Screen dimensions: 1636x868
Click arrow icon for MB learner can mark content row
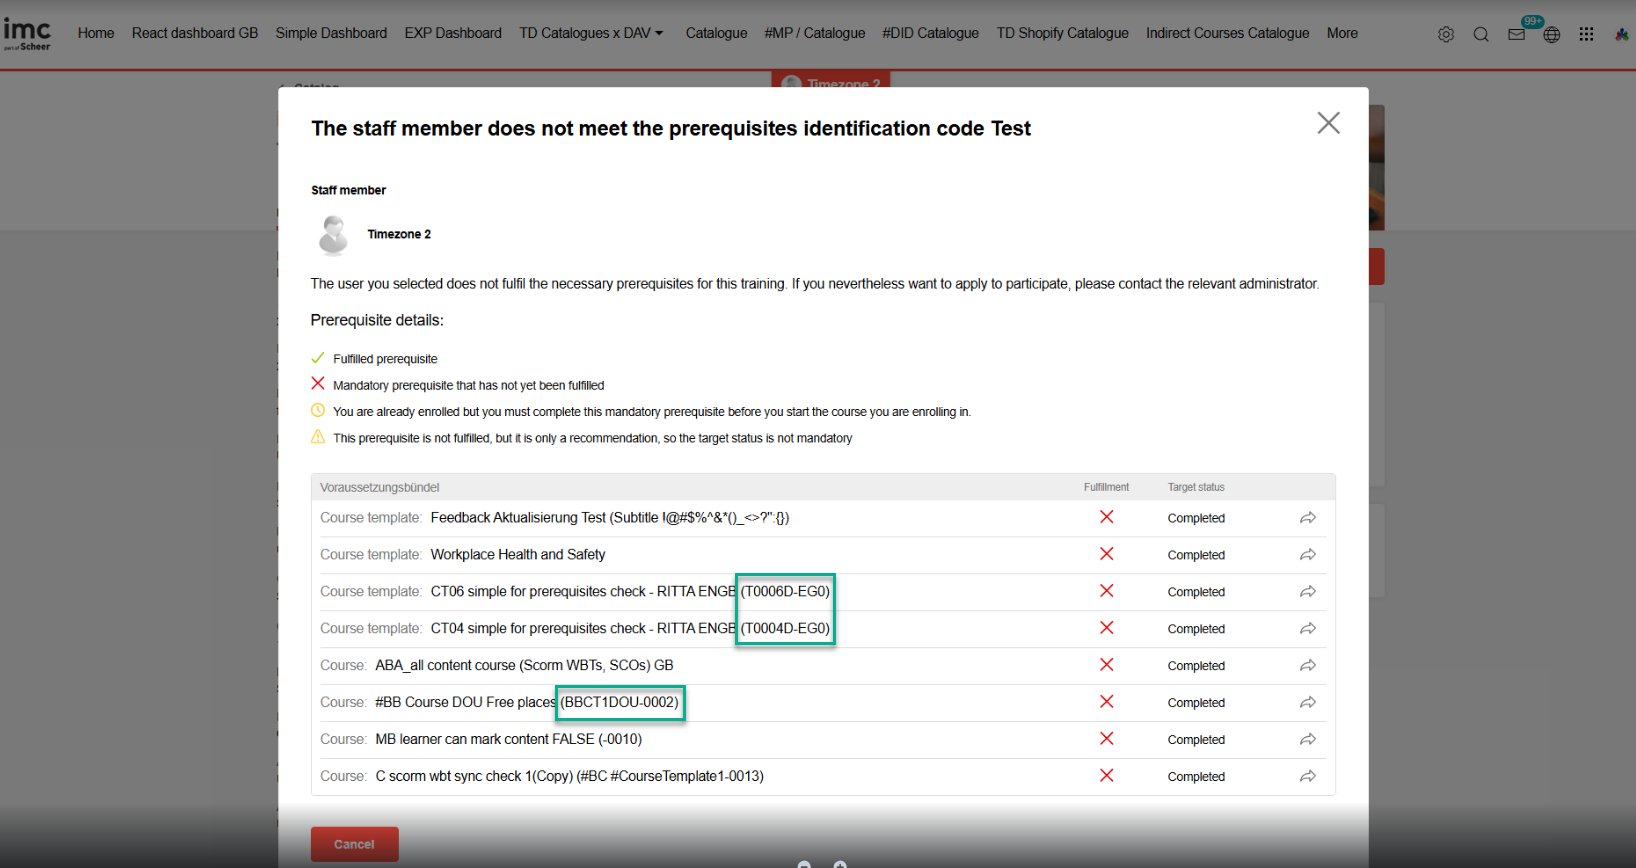point(1307,740)
